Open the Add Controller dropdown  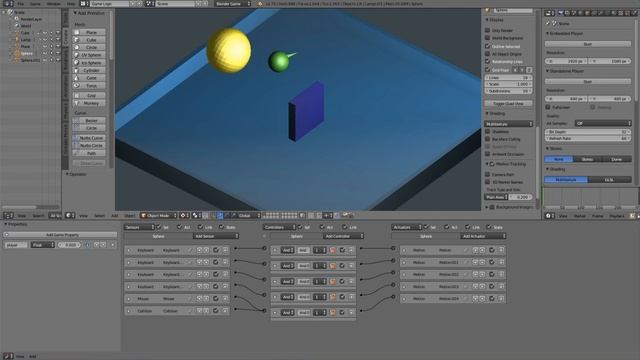point(343,236)
